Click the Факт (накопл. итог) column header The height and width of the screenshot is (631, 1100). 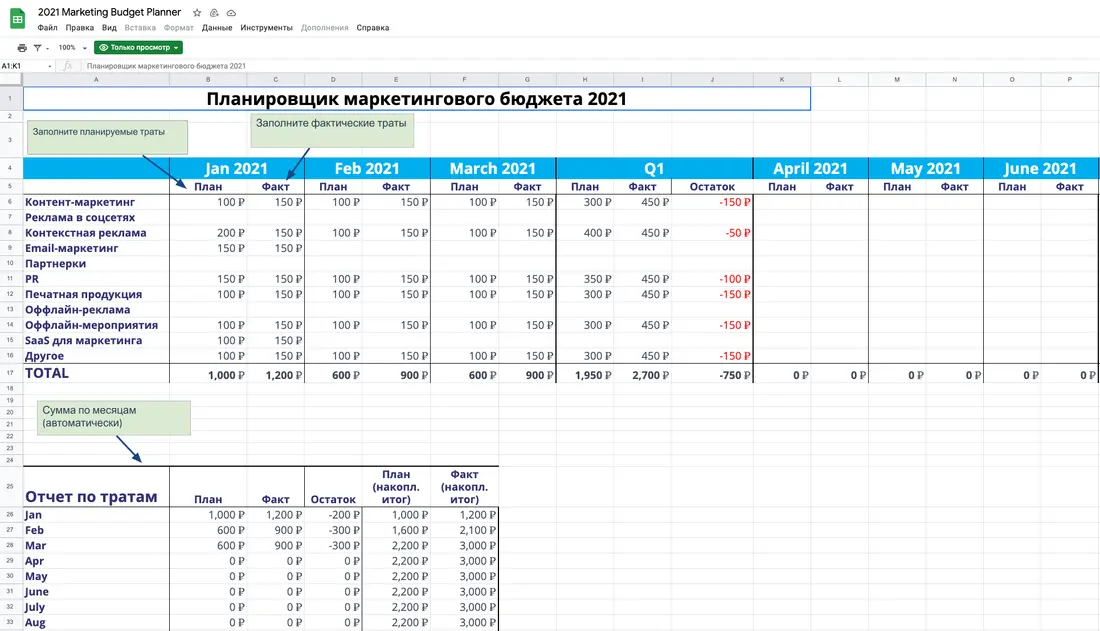pos(464,487)
